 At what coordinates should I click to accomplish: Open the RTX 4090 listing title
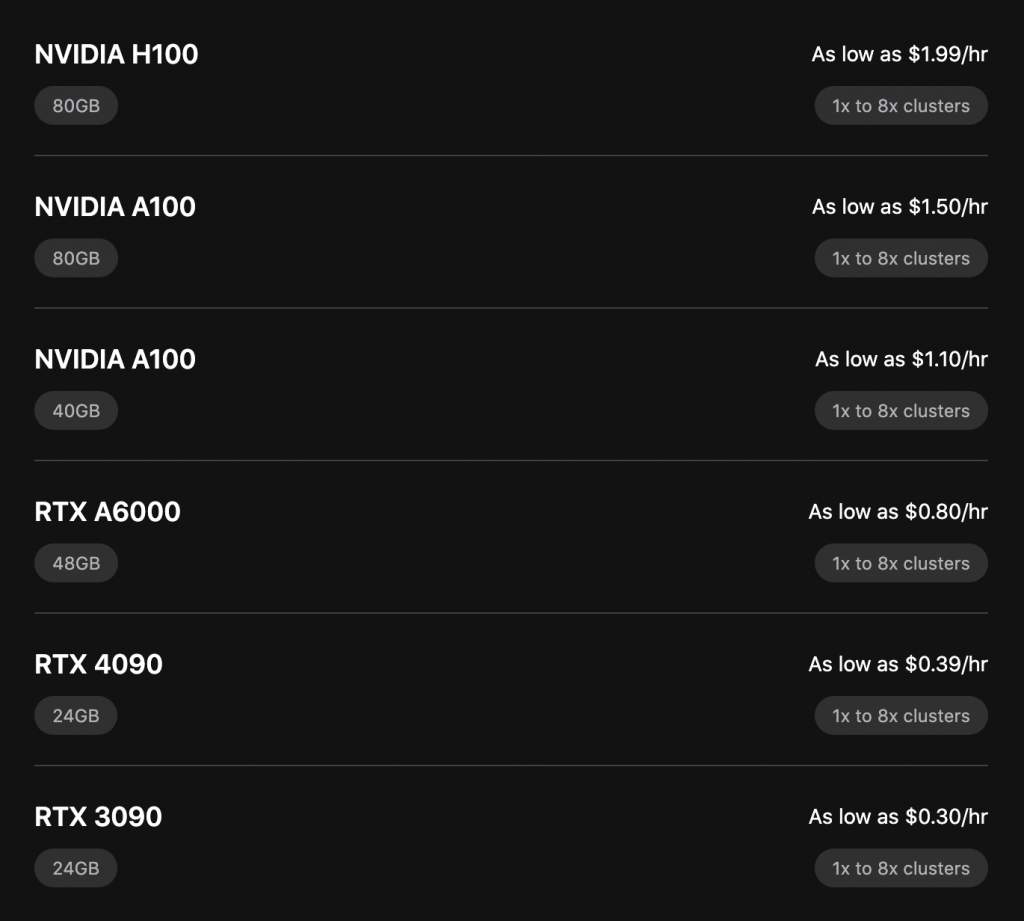99,664
